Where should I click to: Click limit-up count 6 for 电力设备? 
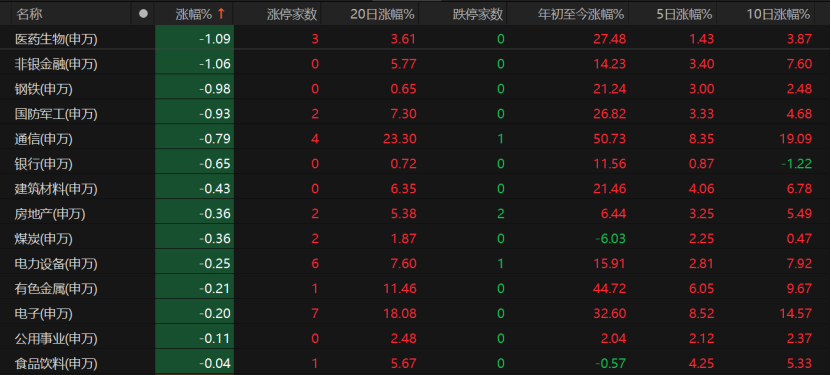315,263
